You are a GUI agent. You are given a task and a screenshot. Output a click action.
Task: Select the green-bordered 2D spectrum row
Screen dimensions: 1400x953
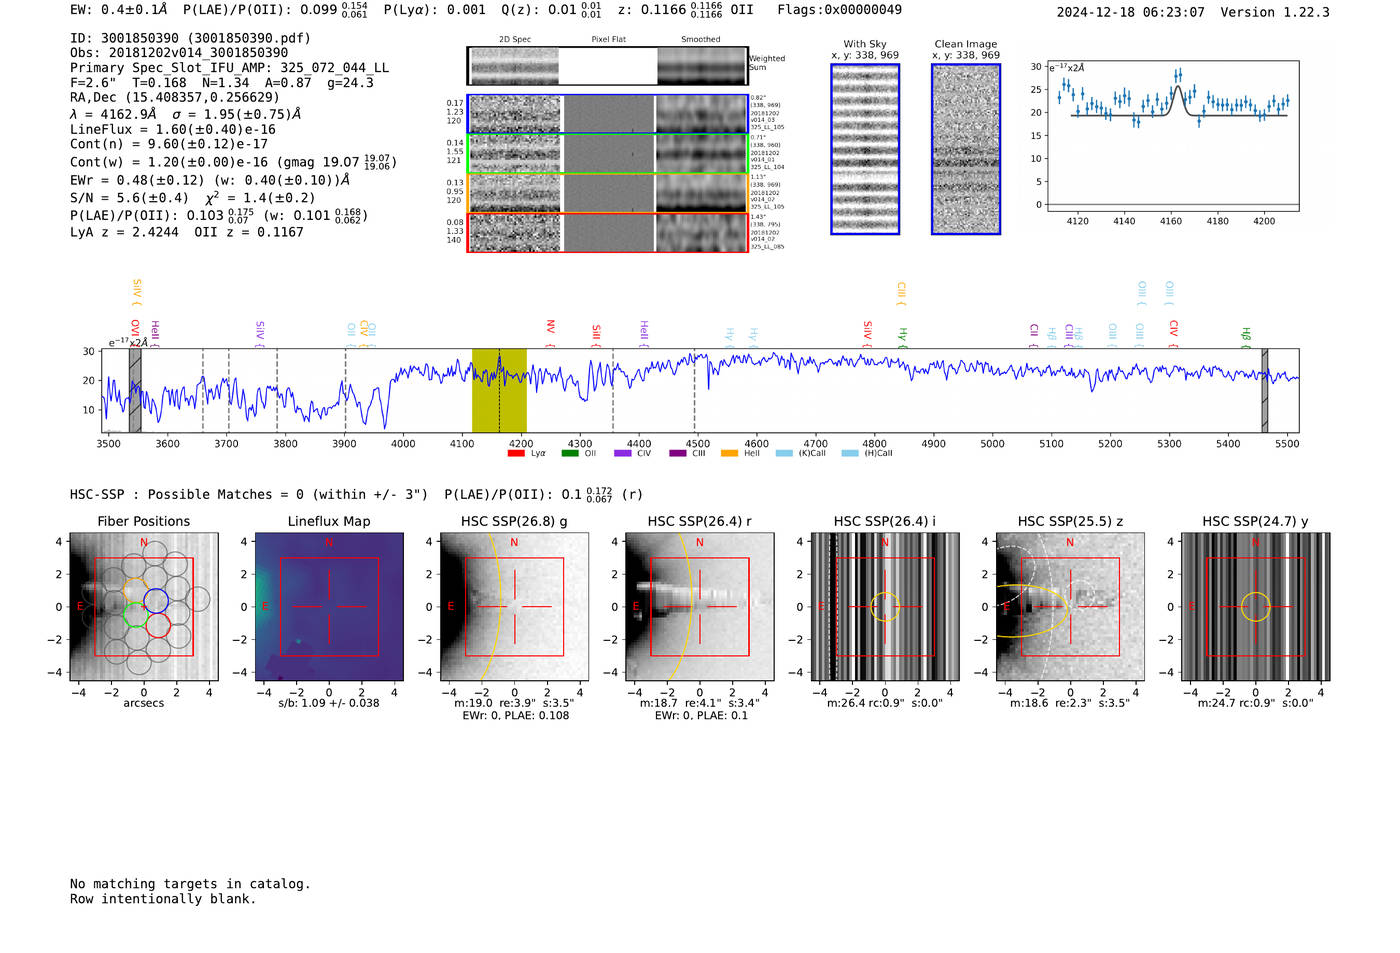pyautogui.click(x=608, y=154)
